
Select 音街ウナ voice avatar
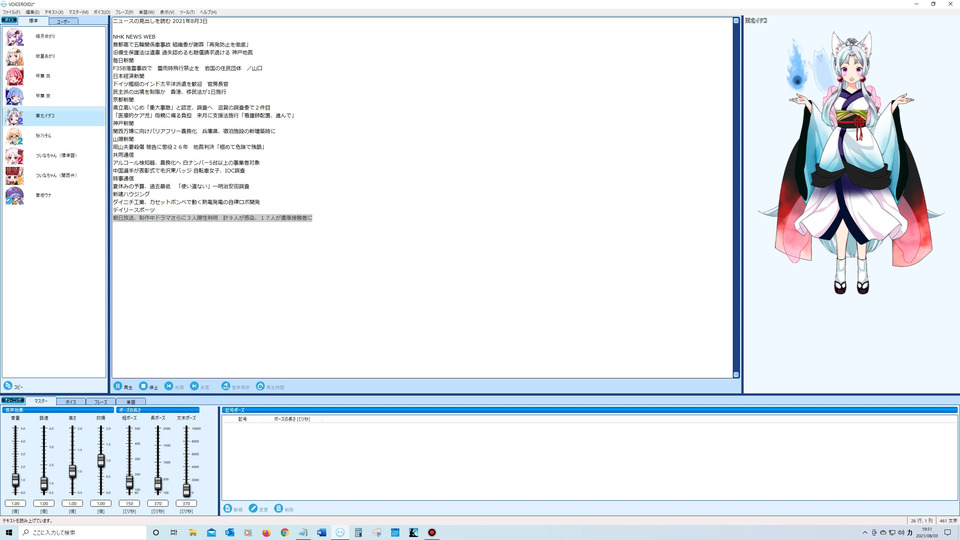pos(14,195)
